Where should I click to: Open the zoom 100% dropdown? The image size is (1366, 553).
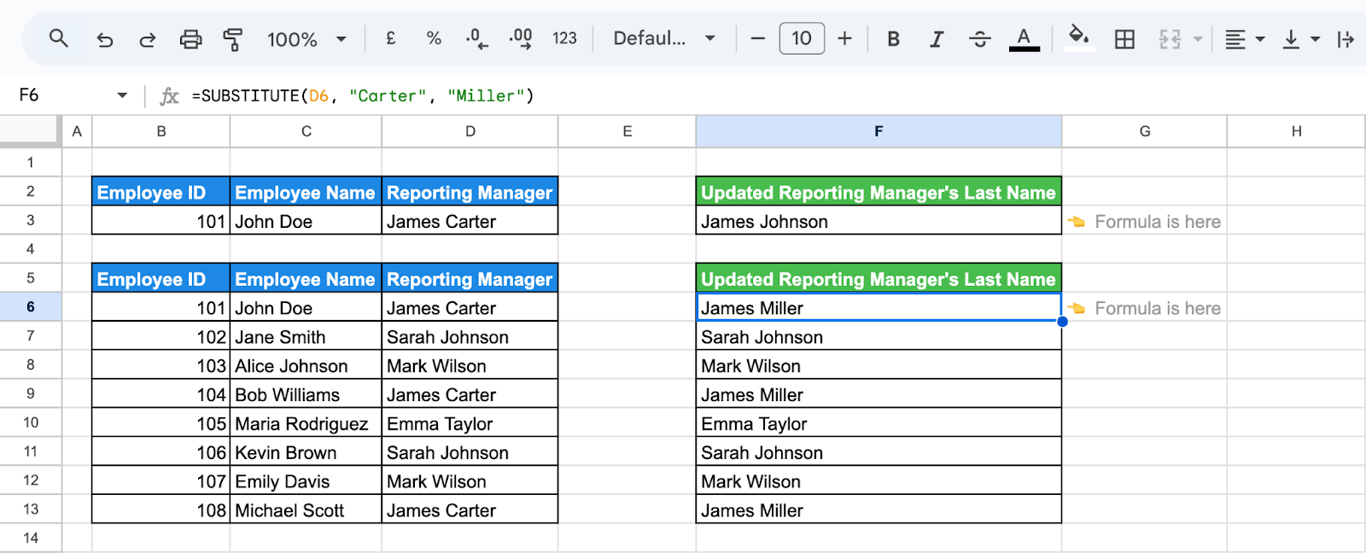coord(306,39)
